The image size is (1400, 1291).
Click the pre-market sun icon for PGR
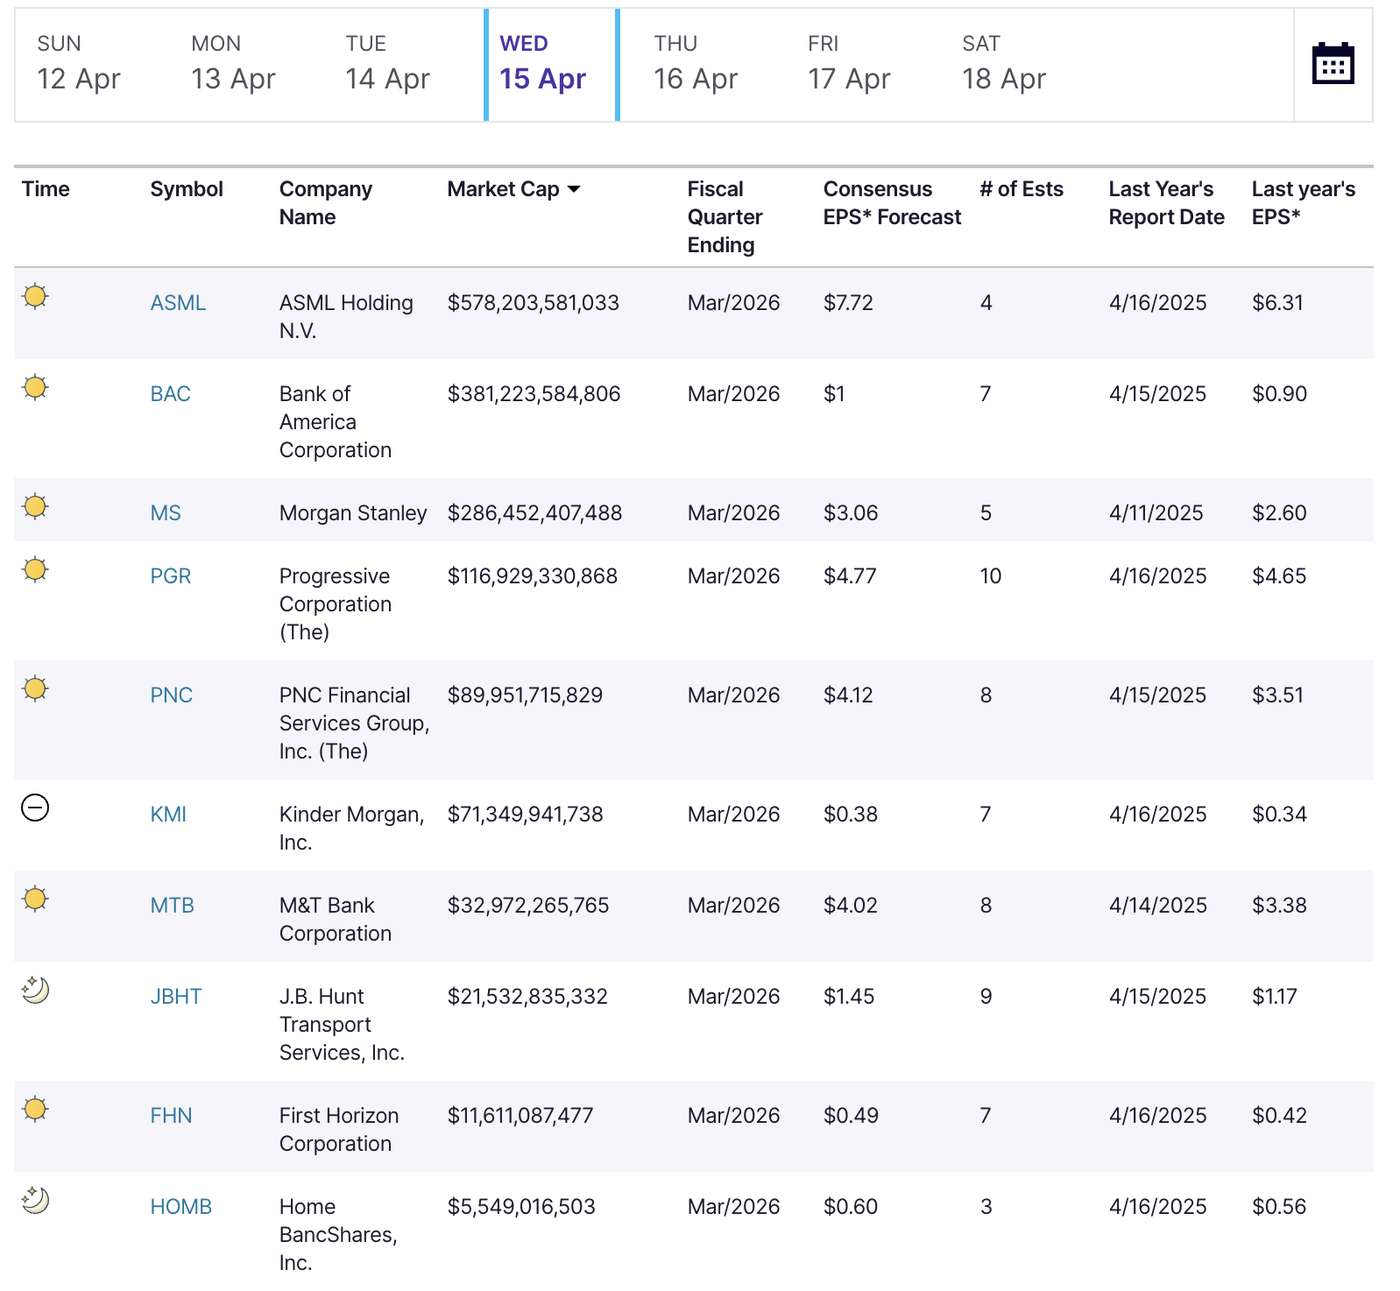click(35, 570)
